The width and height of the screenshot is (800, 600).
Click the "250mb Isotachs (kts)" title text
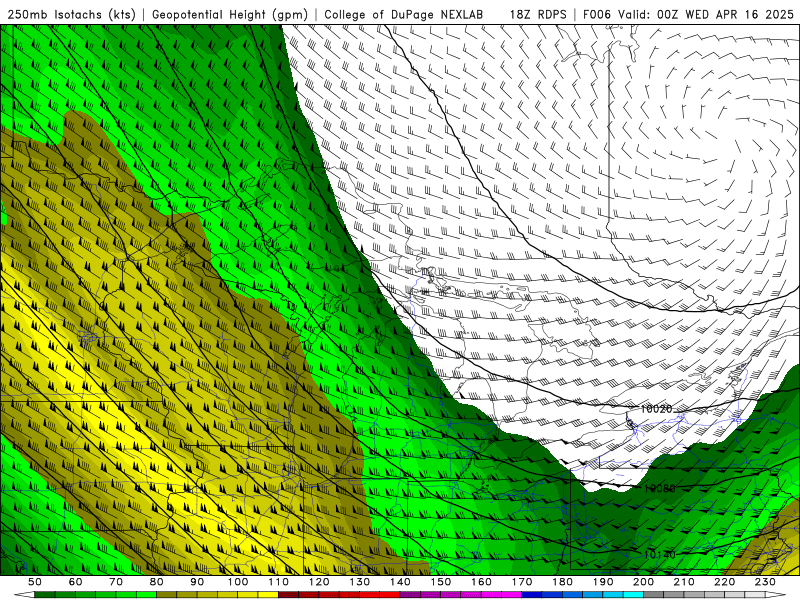pos(71,15)
